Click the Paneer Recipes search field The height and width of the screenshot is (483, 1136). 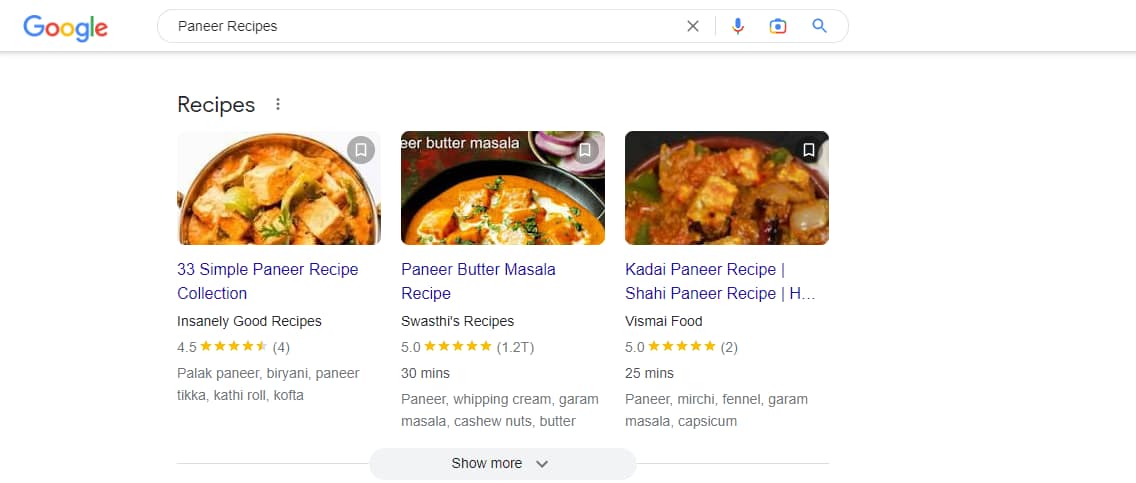pos(420,26)
